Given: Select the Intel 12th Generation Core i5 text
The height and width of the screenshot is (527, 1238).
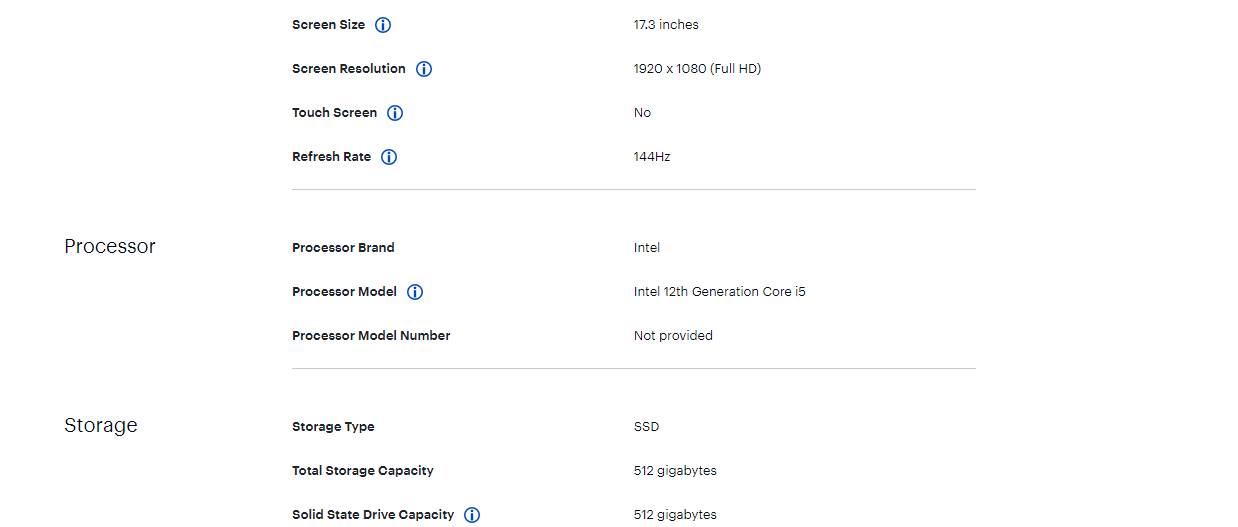Looking at the screenshot, I should point(720,292).
